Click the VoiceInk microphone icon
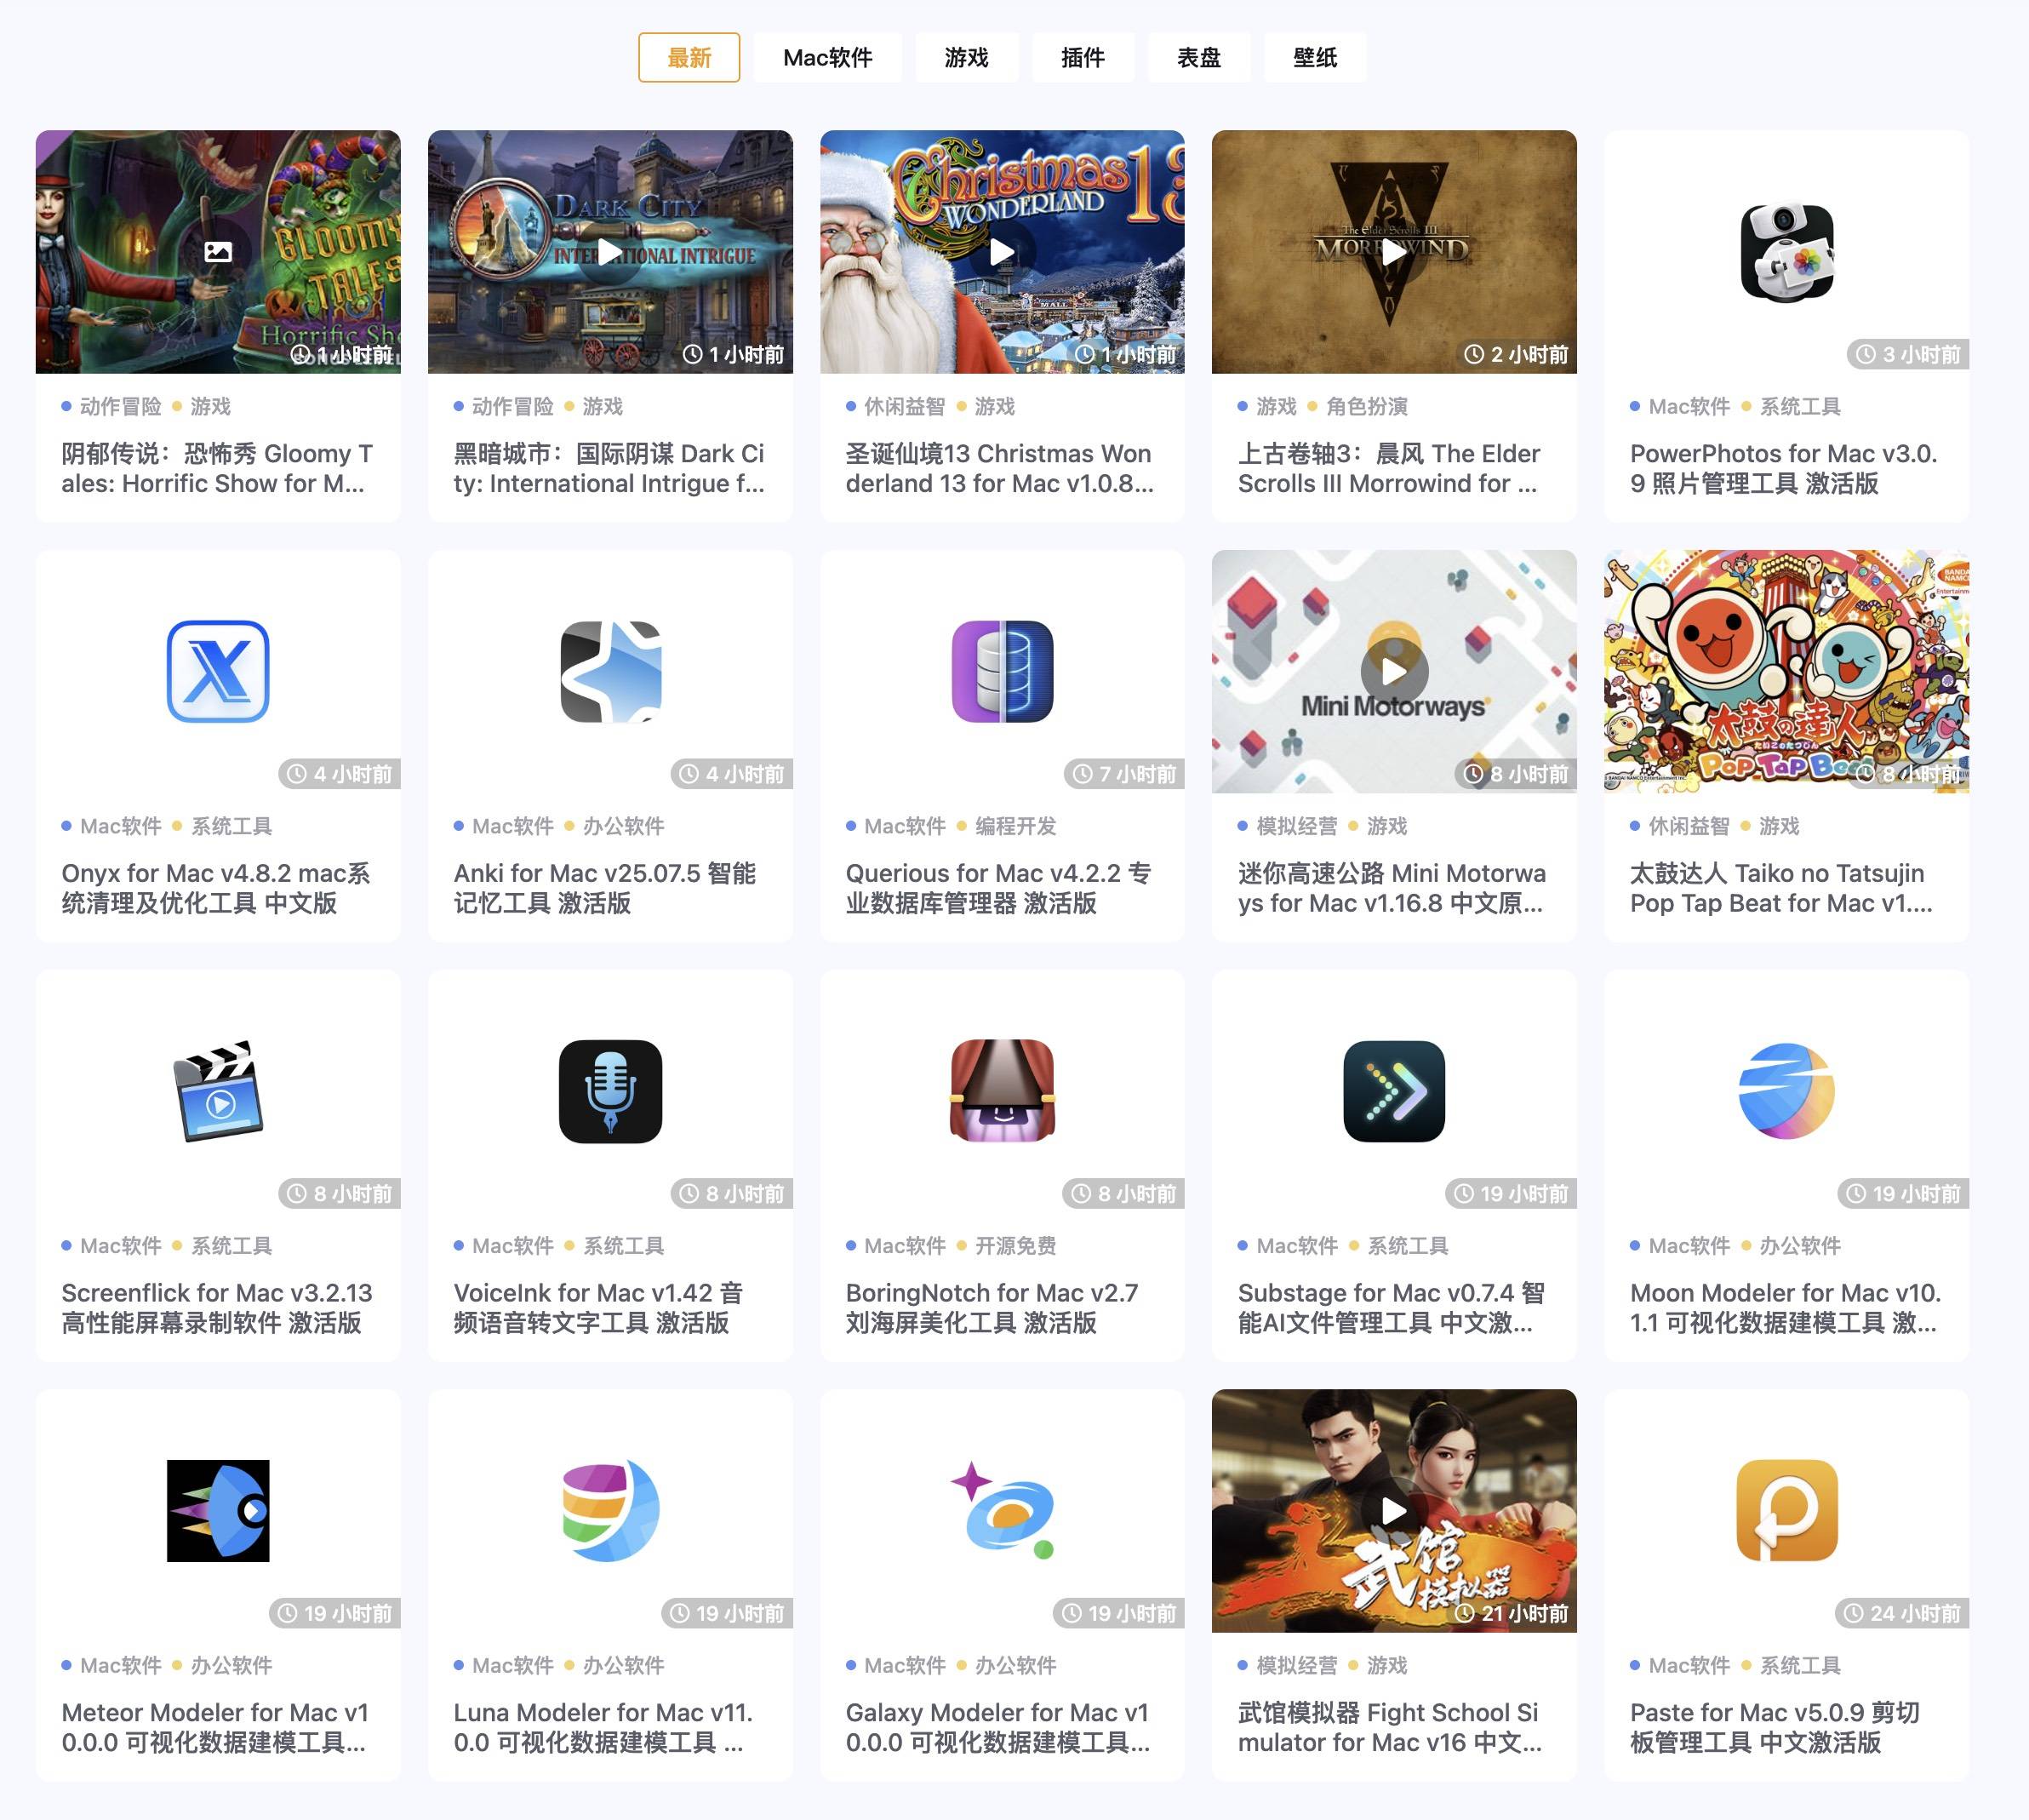This screenshot has width=2029, height=1820. (610, 1091)
